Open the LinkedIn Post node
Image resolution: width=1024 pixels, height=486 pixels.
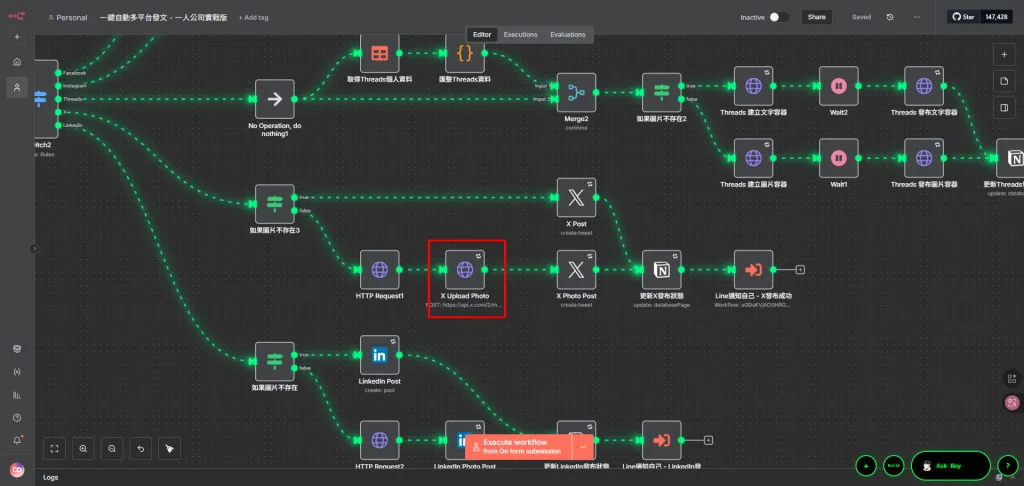pyautogui.click(x=379, y=355)
